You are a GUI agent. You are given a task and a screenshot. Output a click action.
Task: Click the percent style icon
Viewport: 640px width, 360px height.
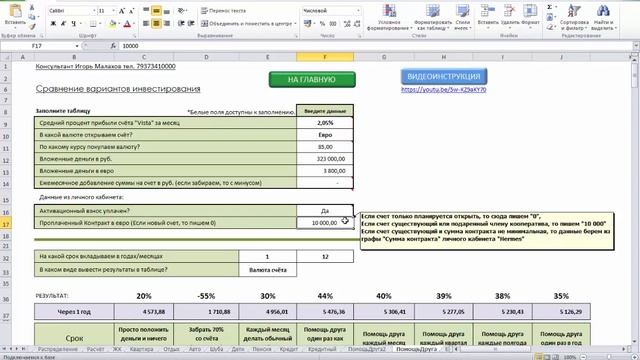(x=322, y=24)
